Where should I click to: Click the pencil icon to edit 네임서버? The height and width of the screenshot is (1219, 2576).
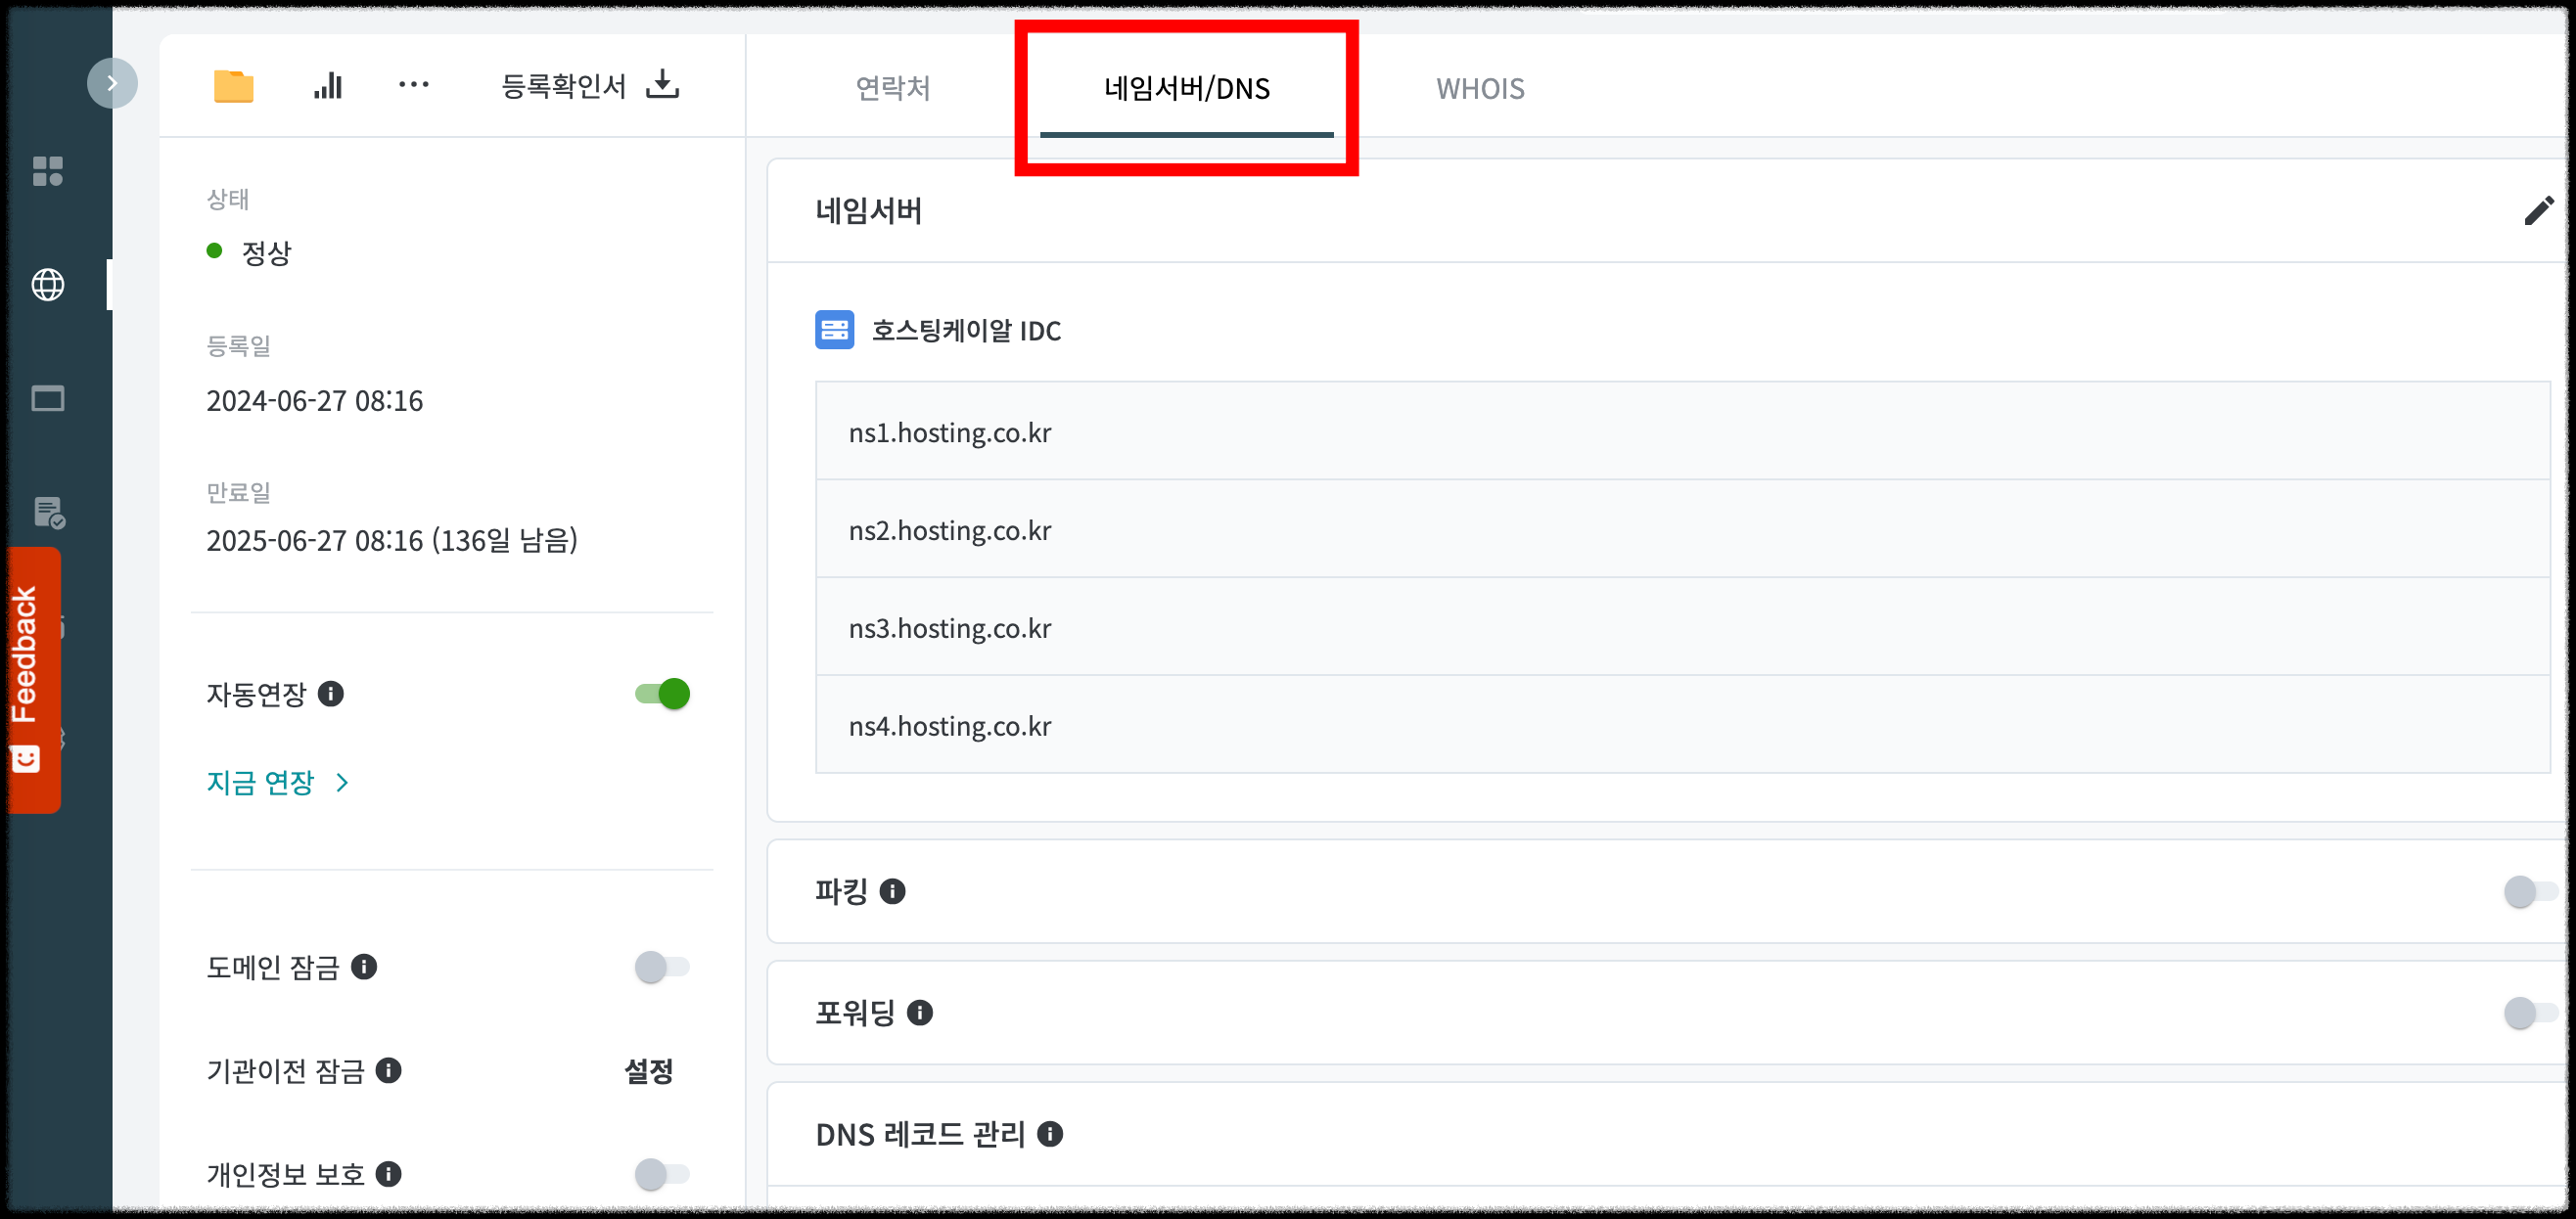pyautogui.click(x=2537, y=211)
